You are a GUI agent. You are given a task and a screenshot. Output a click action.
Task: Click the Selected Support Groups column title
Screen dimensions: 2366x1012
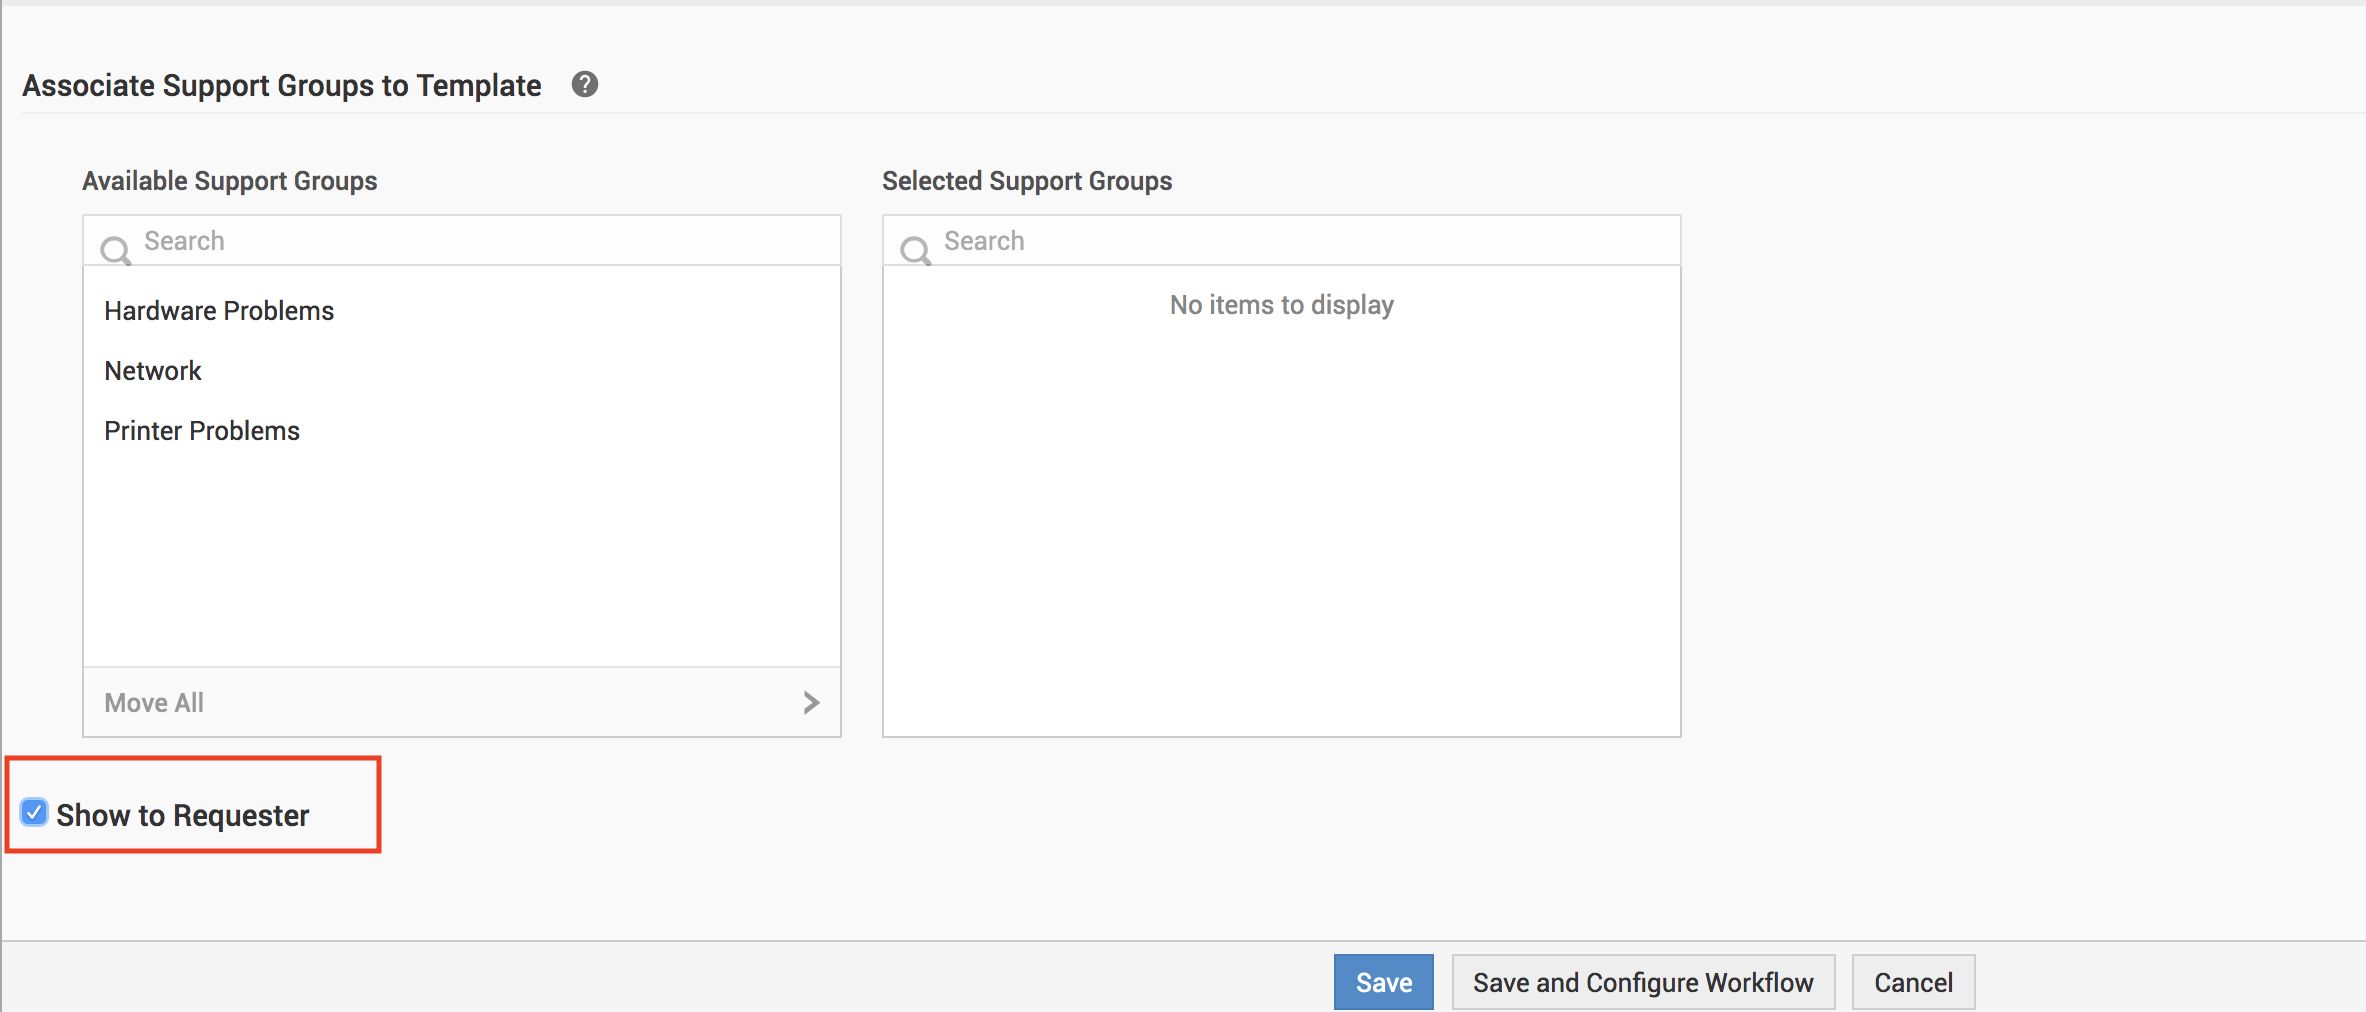tap(1027, 181)
